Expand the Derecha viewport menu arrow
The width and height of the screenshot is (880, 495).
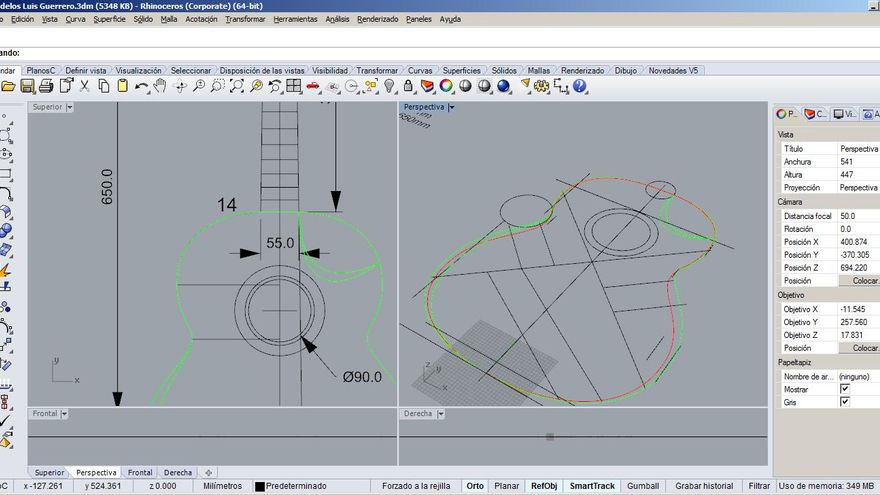tap(440, 413)
